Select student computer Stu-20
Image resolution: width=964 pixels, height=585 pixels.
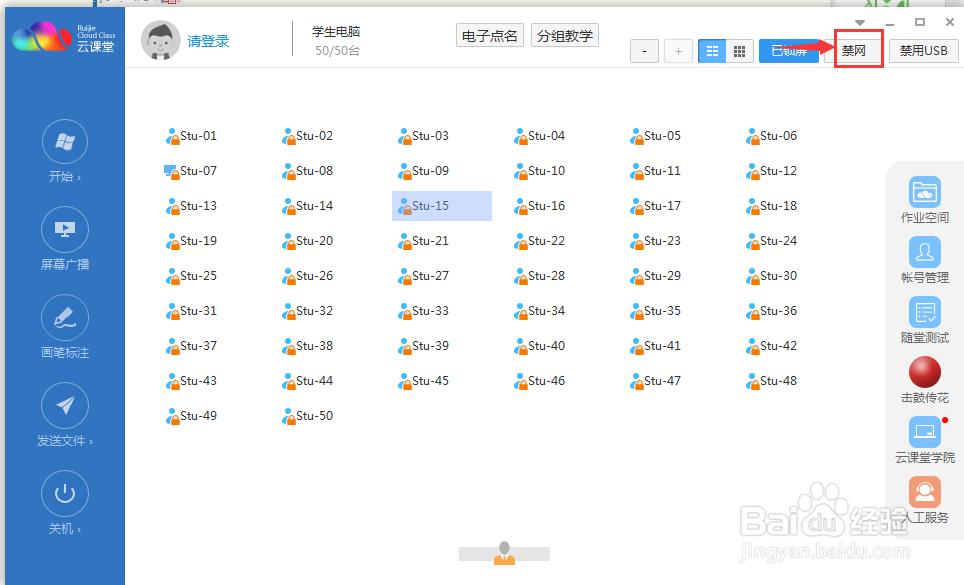307,241
